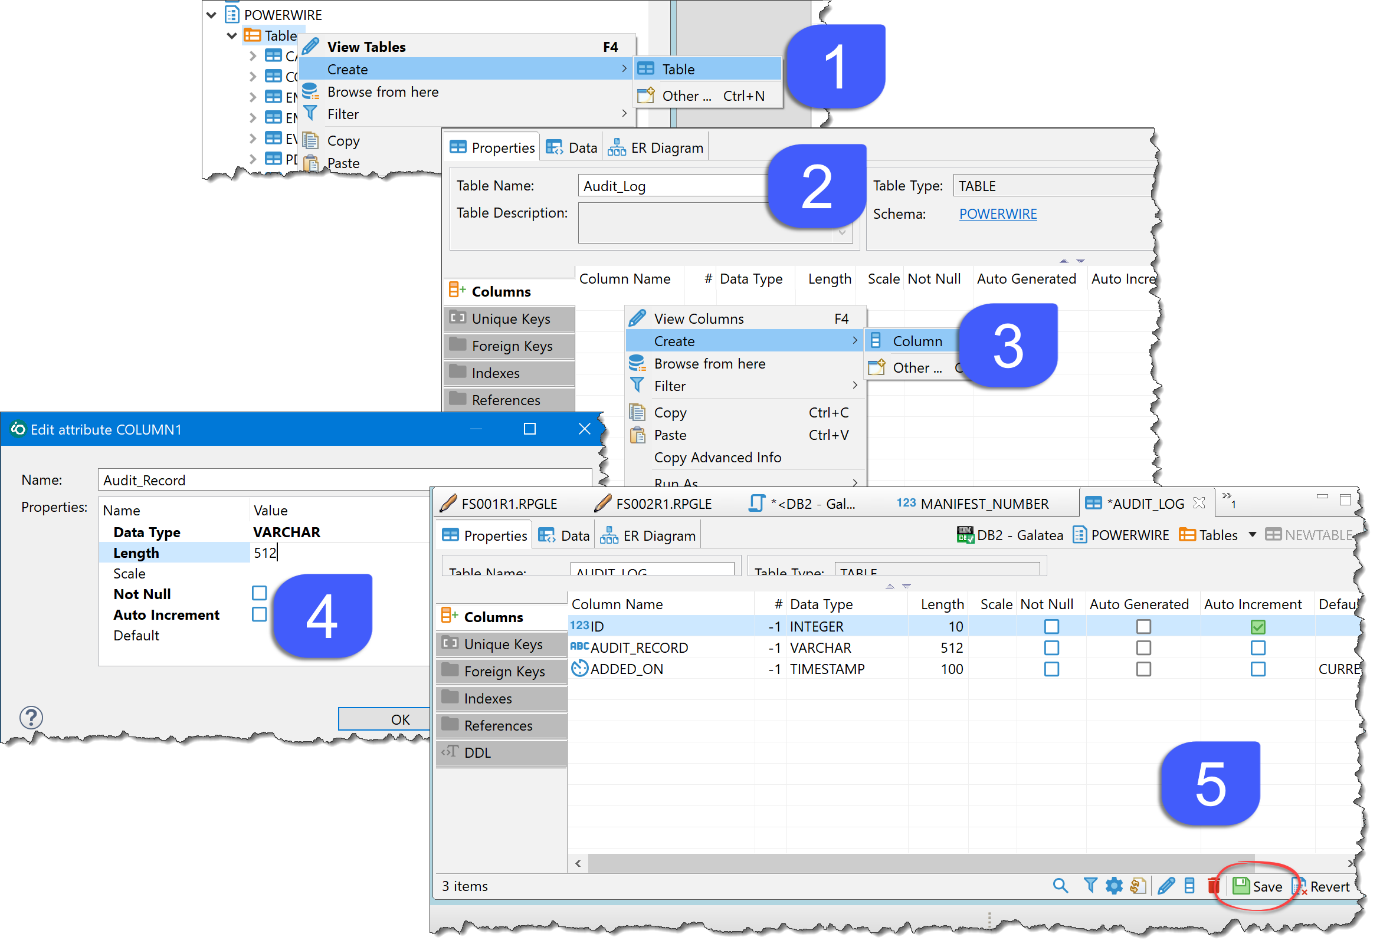1380x947 pixels.
Task: Click the new column icon beside the pencil
Action: (x=1189, y=886)
